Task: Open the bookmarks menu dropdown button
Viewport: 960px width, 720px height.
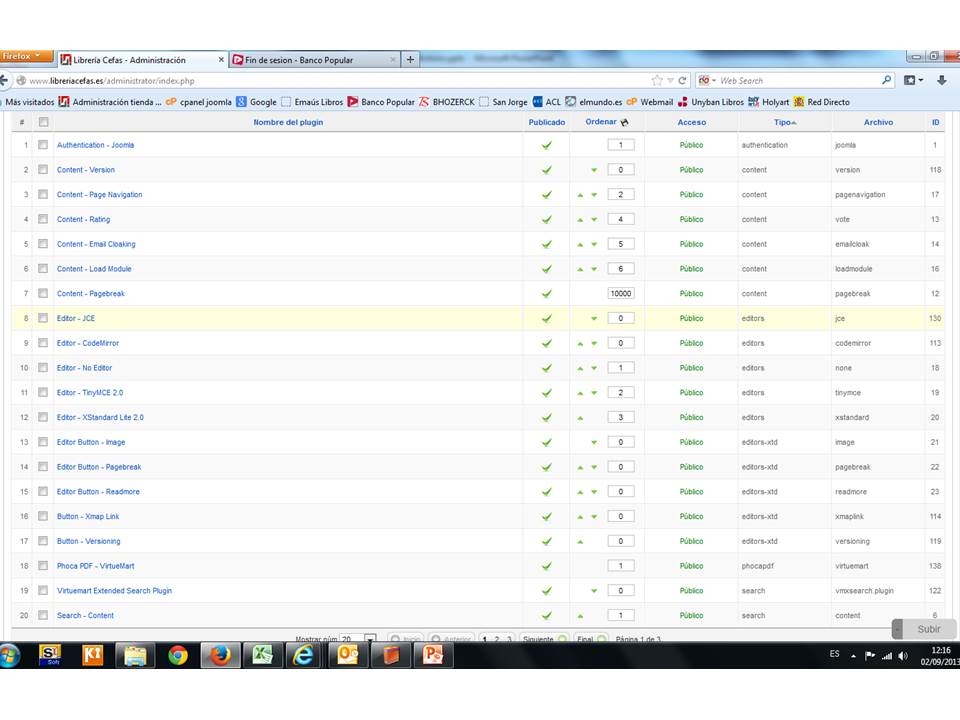Action: (x=913, y=80)
